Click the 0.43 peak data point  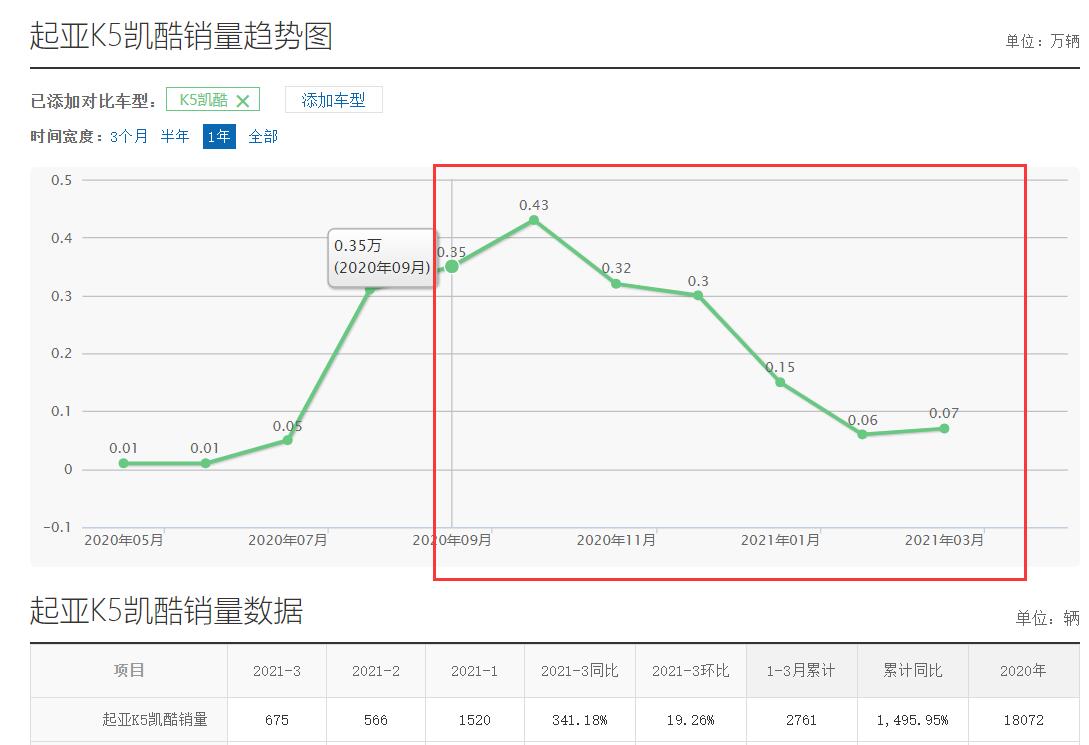tap(533, 220)
